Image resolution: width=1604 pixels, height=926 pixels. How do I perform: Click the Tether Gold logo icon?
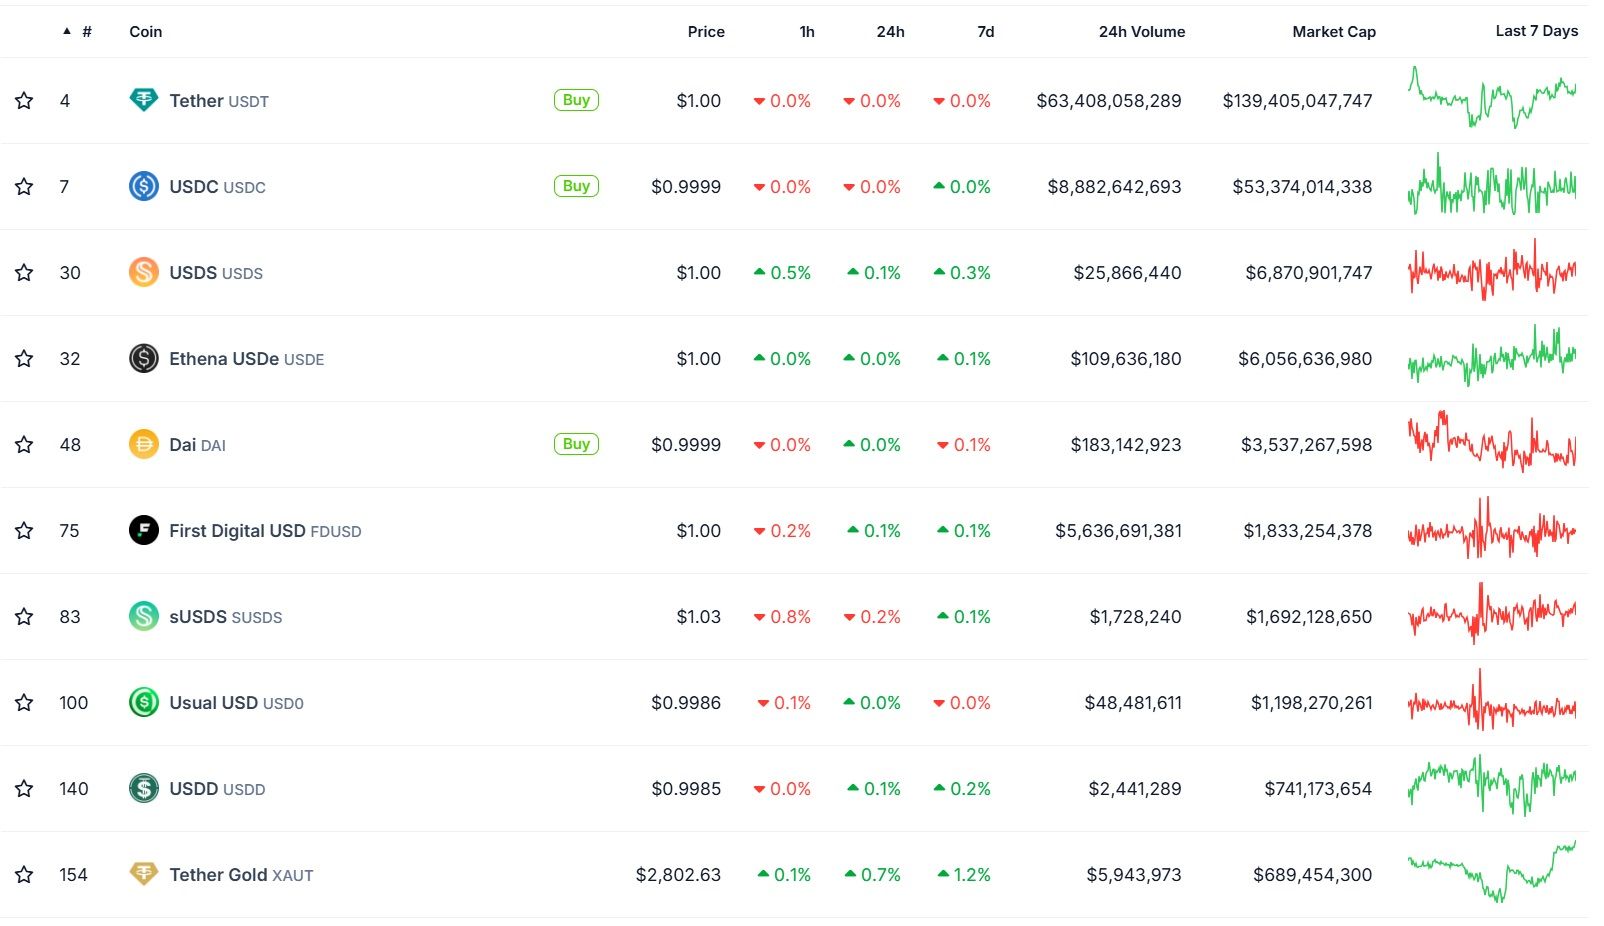[x=144, y=874]
